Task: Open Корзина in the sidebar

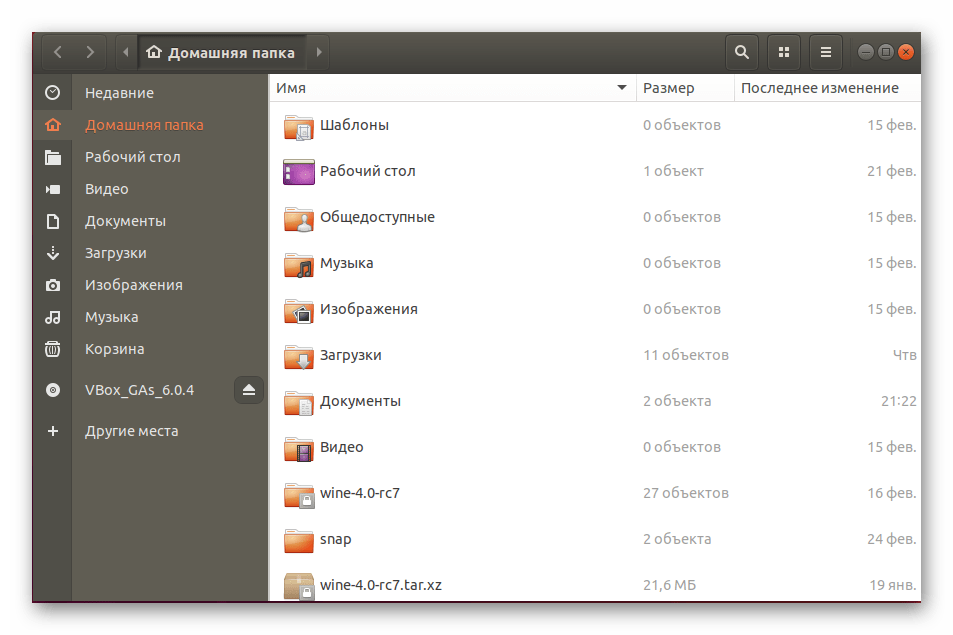Action: click(114, 349)
